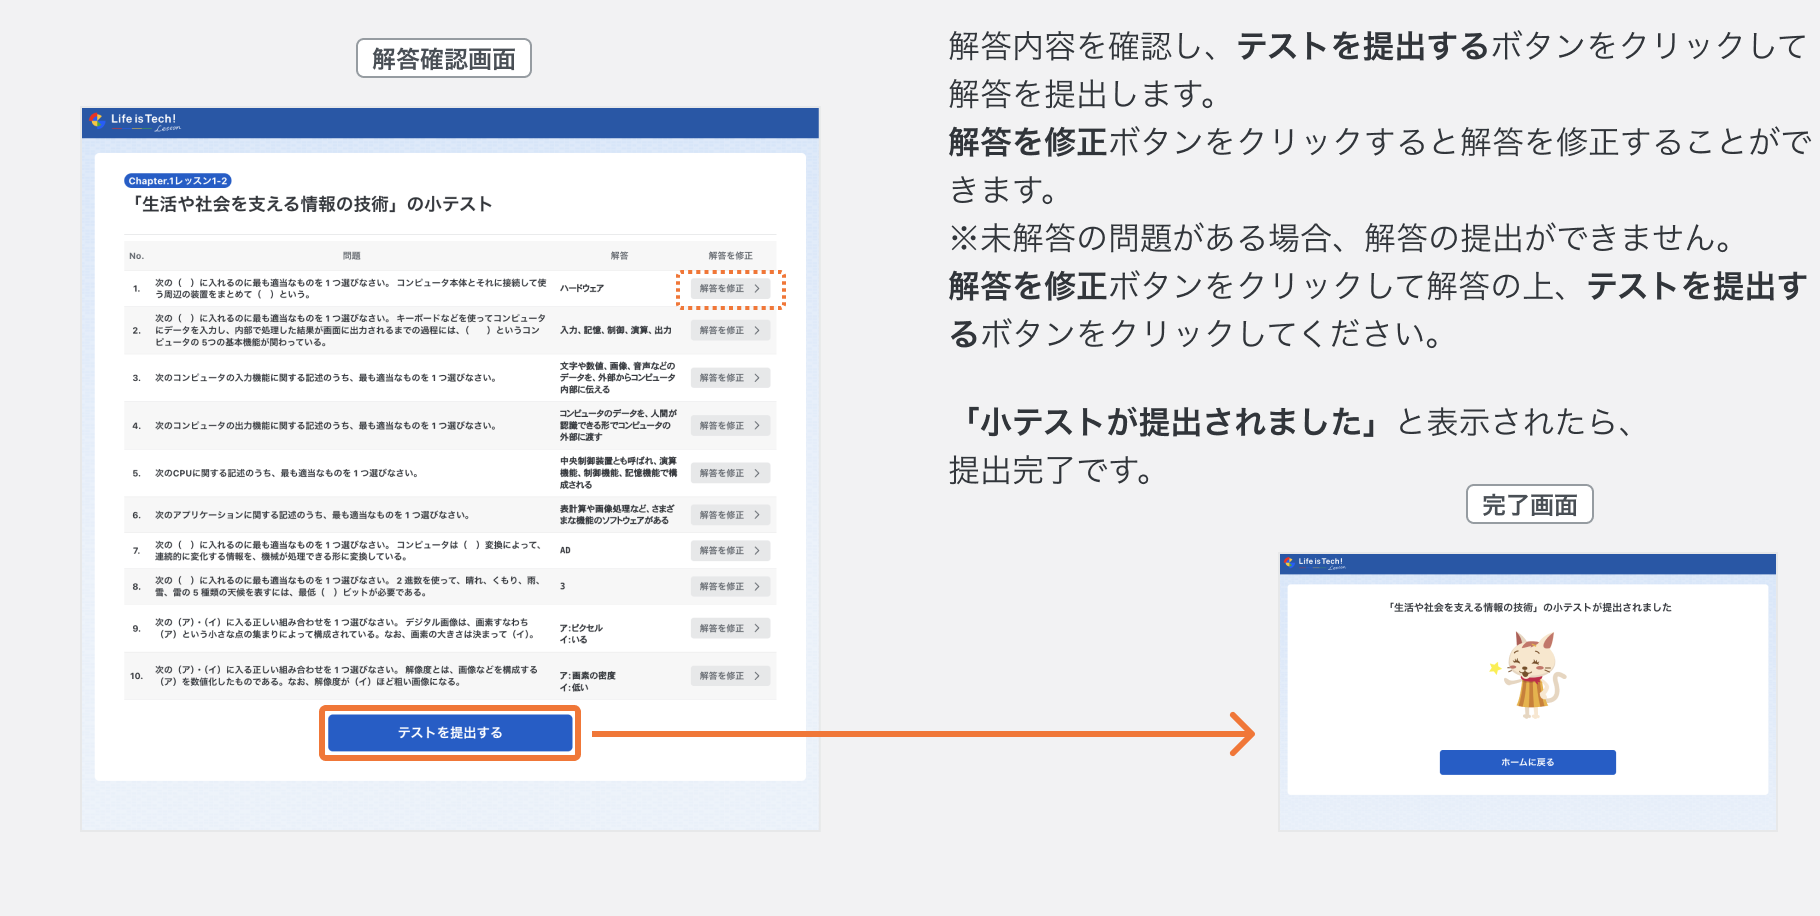1820x916 pixels.
Task: Click "解答を修正" for question 6 about アプリケーション
Action: point(730,514)
